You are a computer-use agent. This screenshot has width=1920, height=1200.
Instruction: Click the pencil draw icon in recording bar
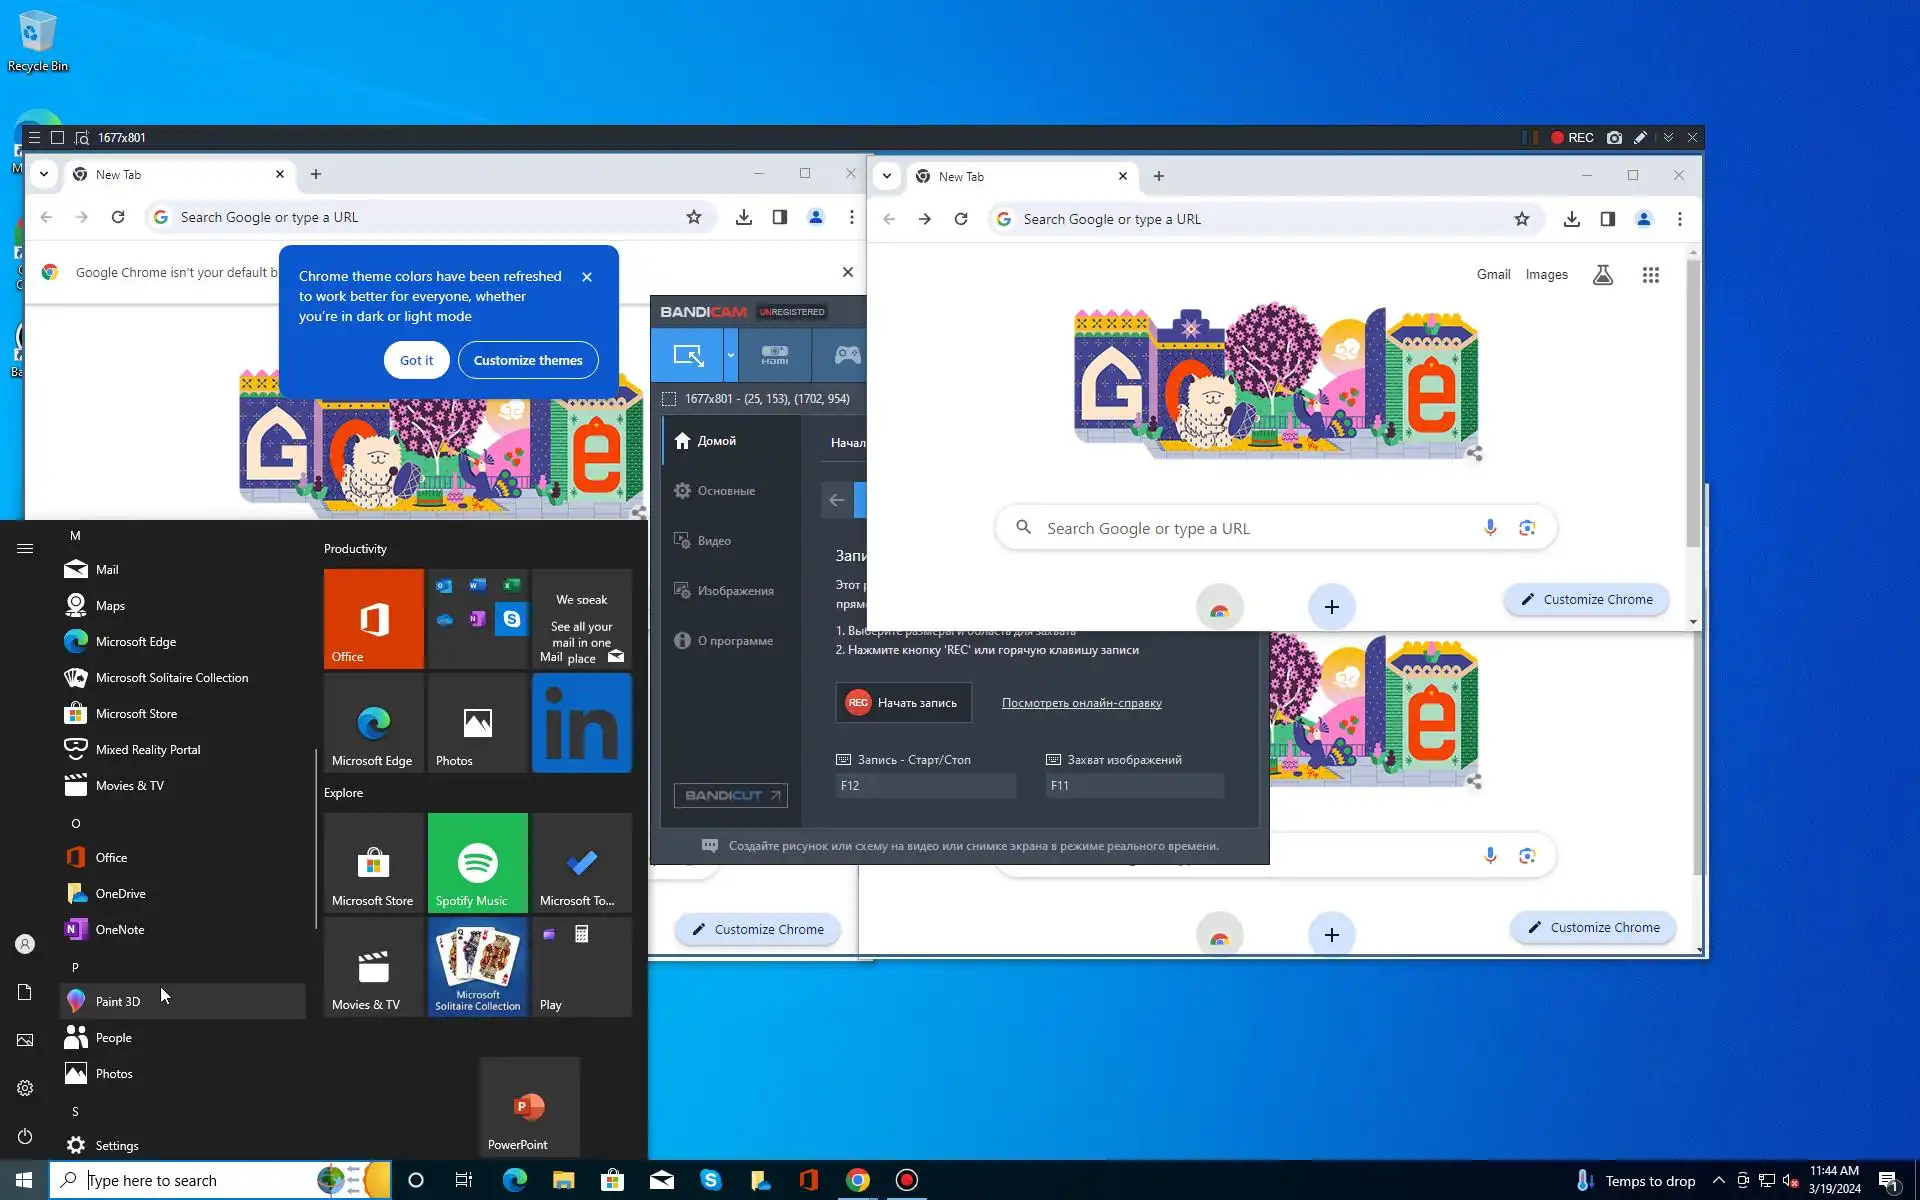coord(1640,138)
